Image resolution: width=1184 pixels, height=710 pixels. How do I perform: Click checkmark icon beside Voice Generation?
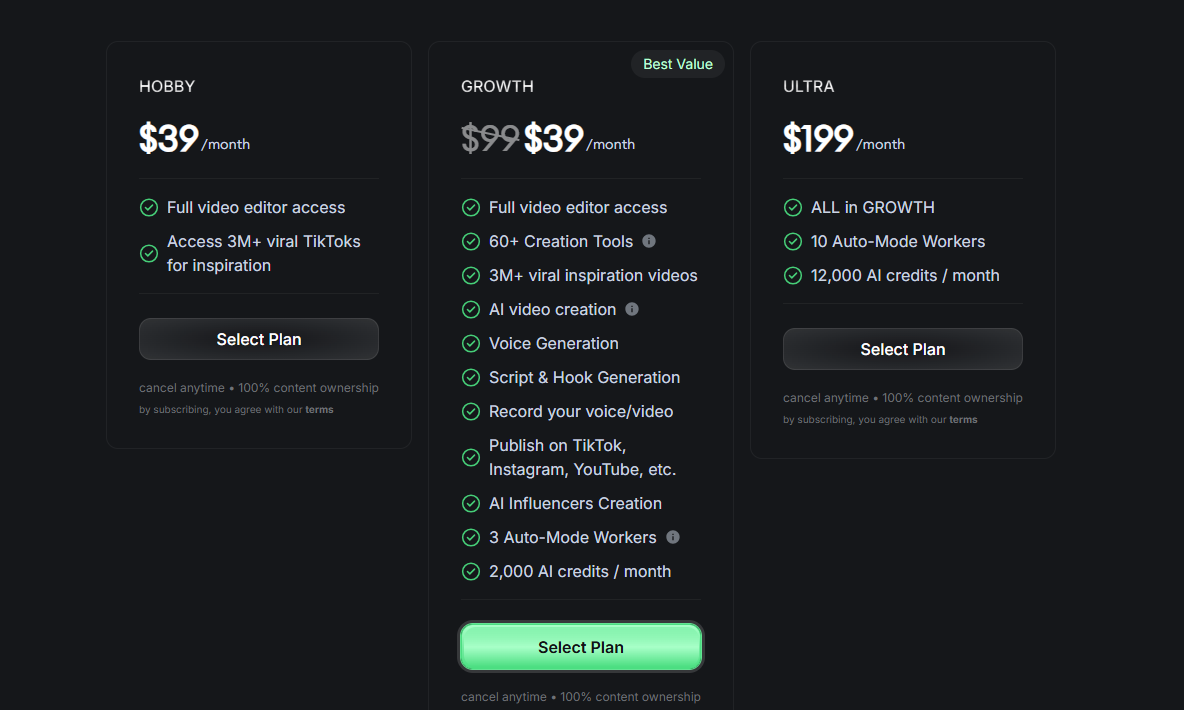[470, 344]
